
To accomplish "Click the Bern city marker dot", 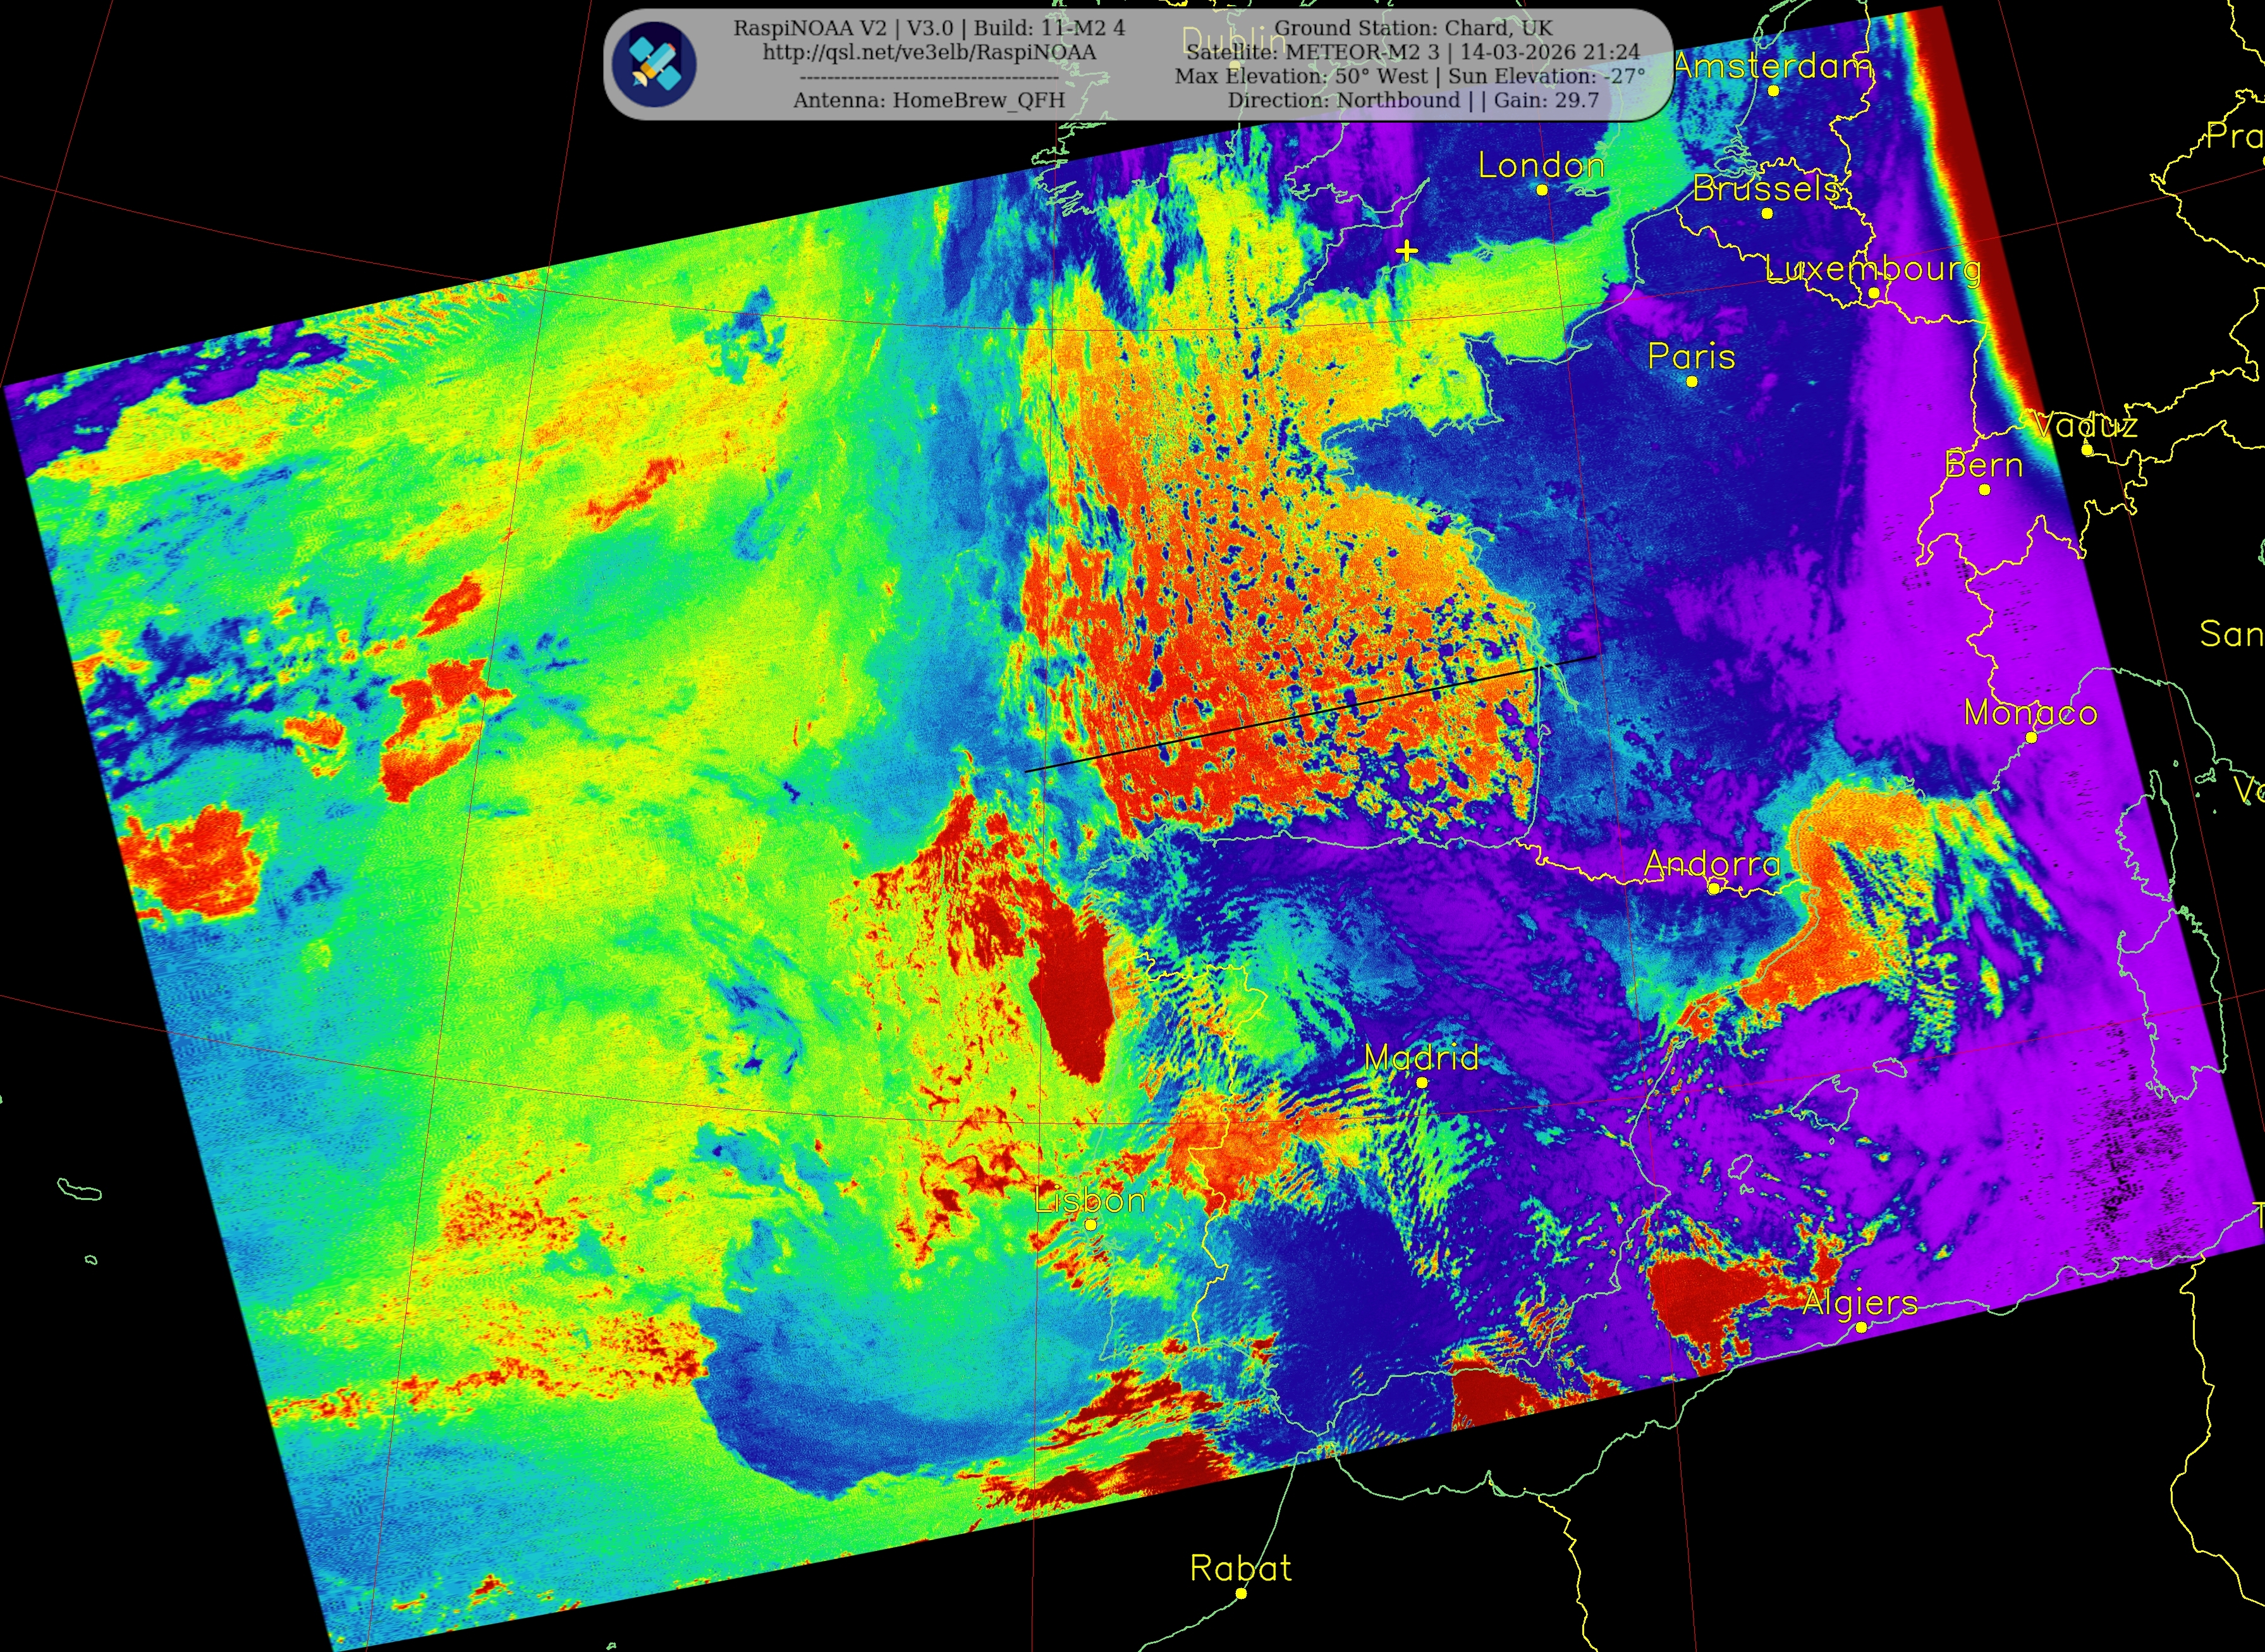I will [x=1985, y=489].
